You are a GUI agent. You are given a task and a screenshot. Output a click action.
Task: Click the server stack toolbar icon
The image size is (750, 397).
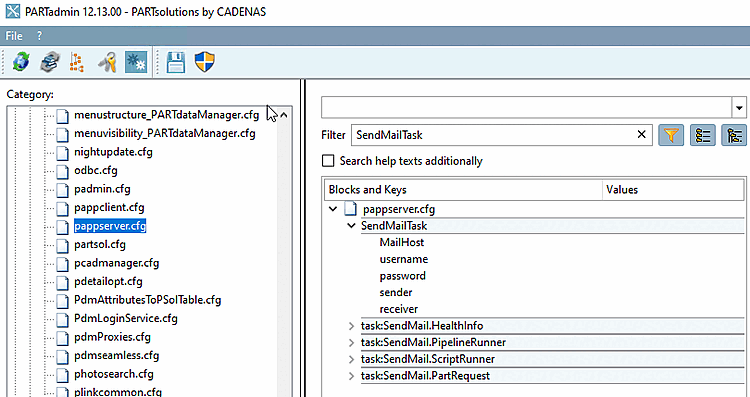(x=50, y=62)
